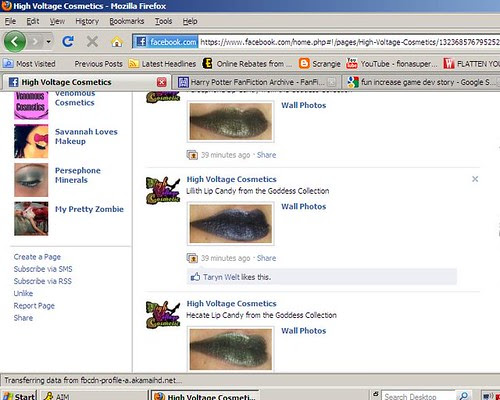Switch to the fun increase game dev story tab
Screen dimensions: 500x400
tap(422, 82)
